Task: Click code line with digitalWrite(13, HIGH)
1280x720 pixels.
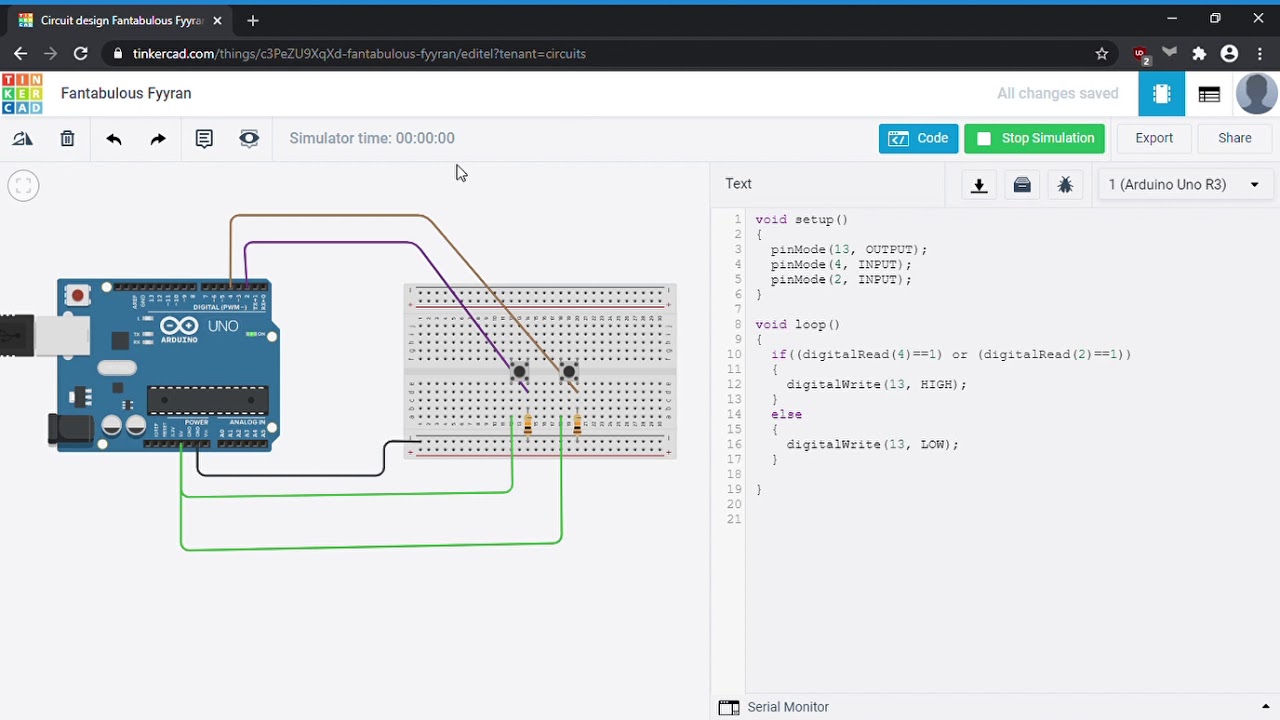Action: tap(876, 385)
